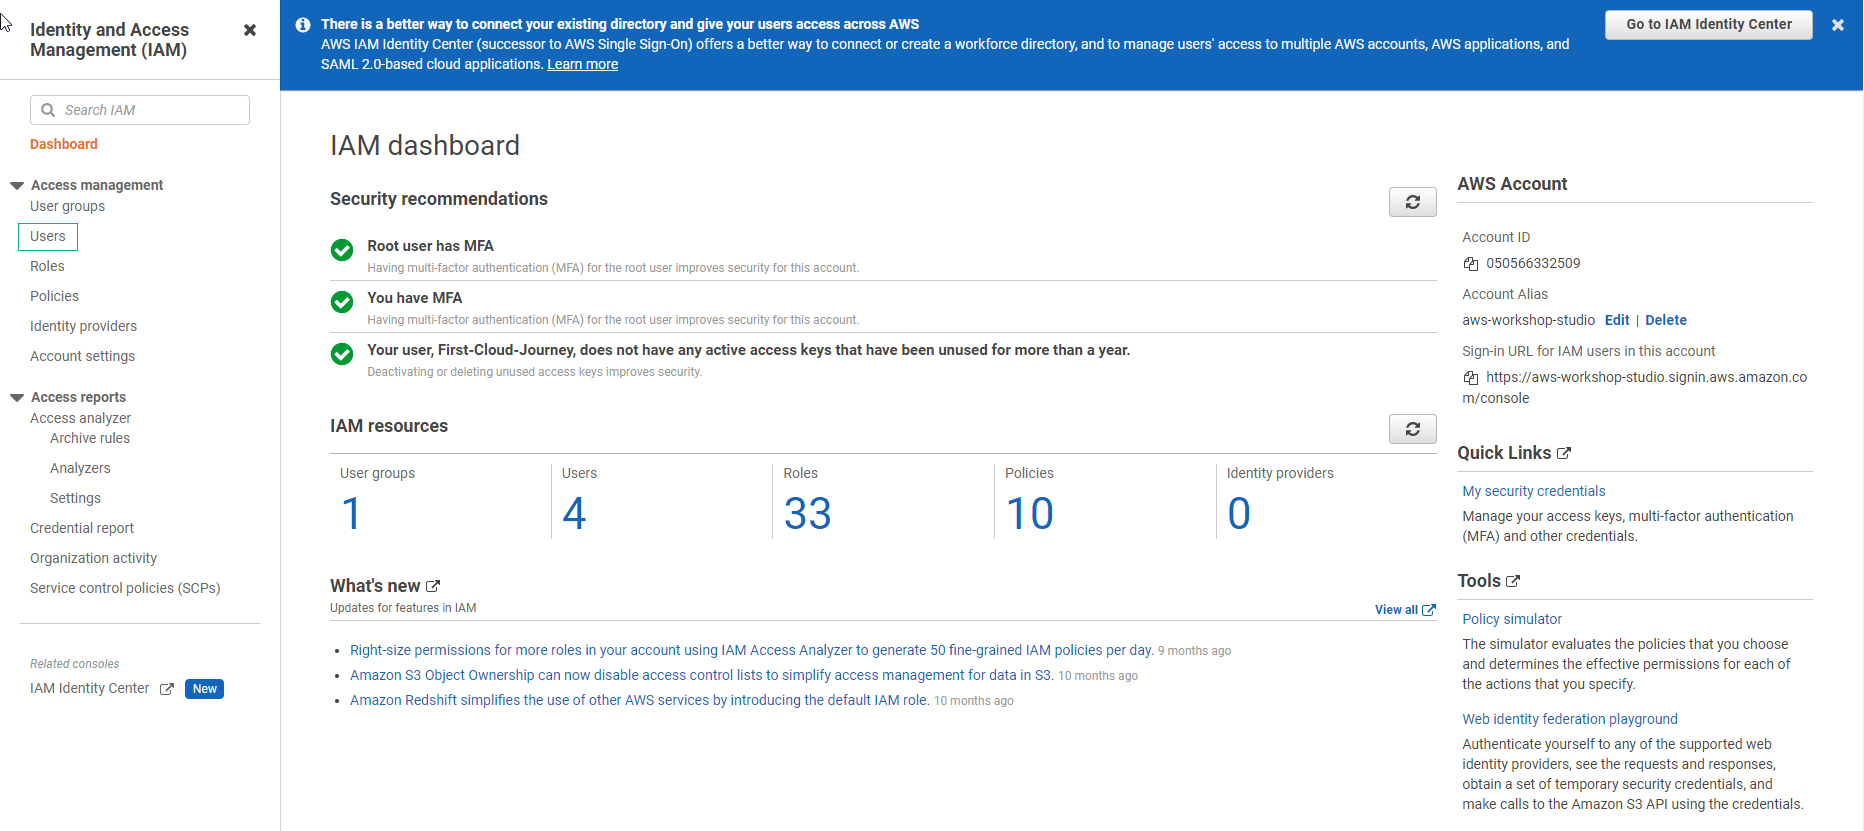Open the Policy simulator tool
The image size is (1864, 831).
1511,619
